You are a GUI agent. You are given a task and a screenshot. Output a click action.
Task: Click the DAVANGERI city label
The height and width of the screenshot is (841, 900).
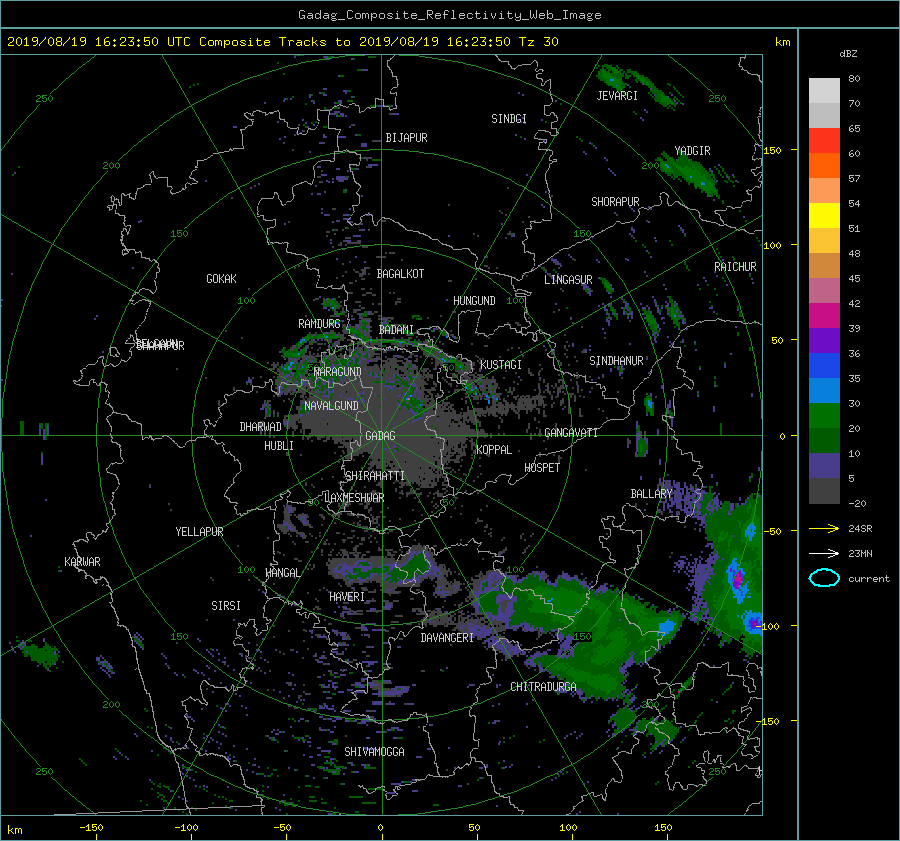(447, 638)
